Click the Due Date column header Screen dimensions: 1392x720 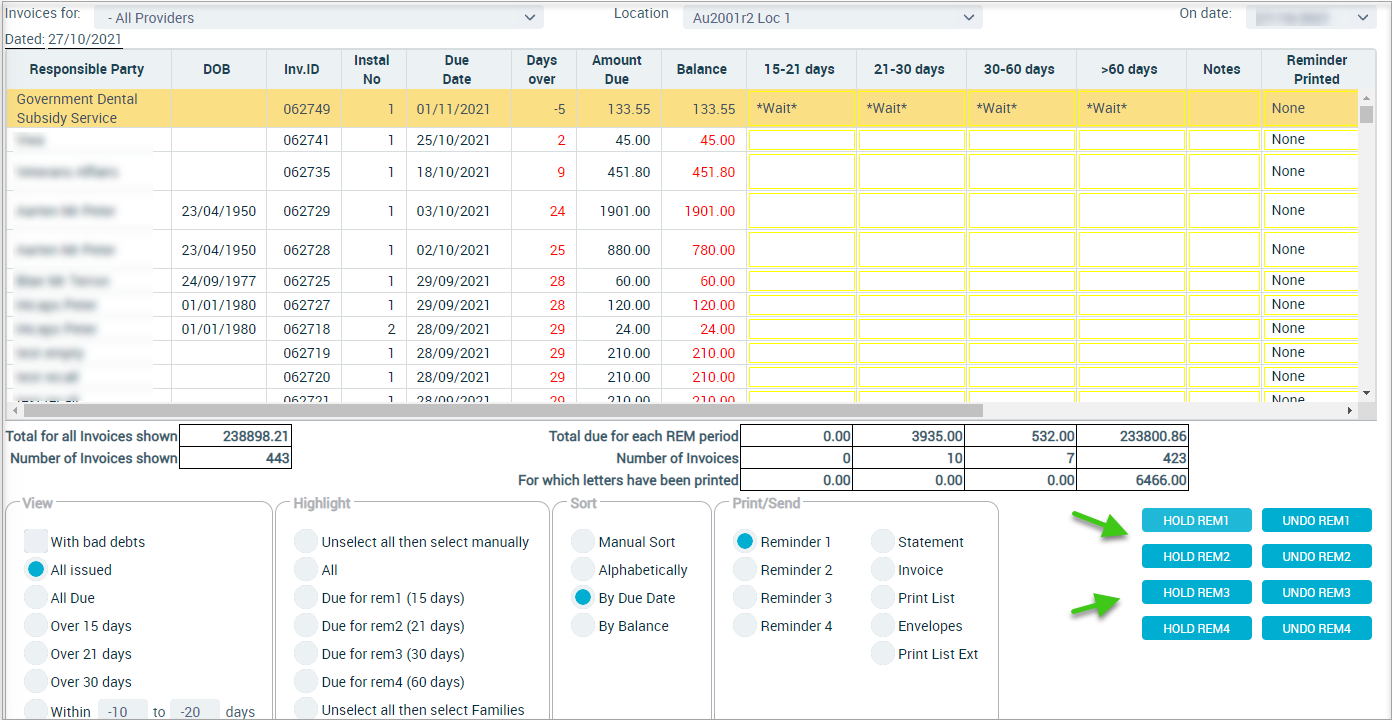coord(457,69)
